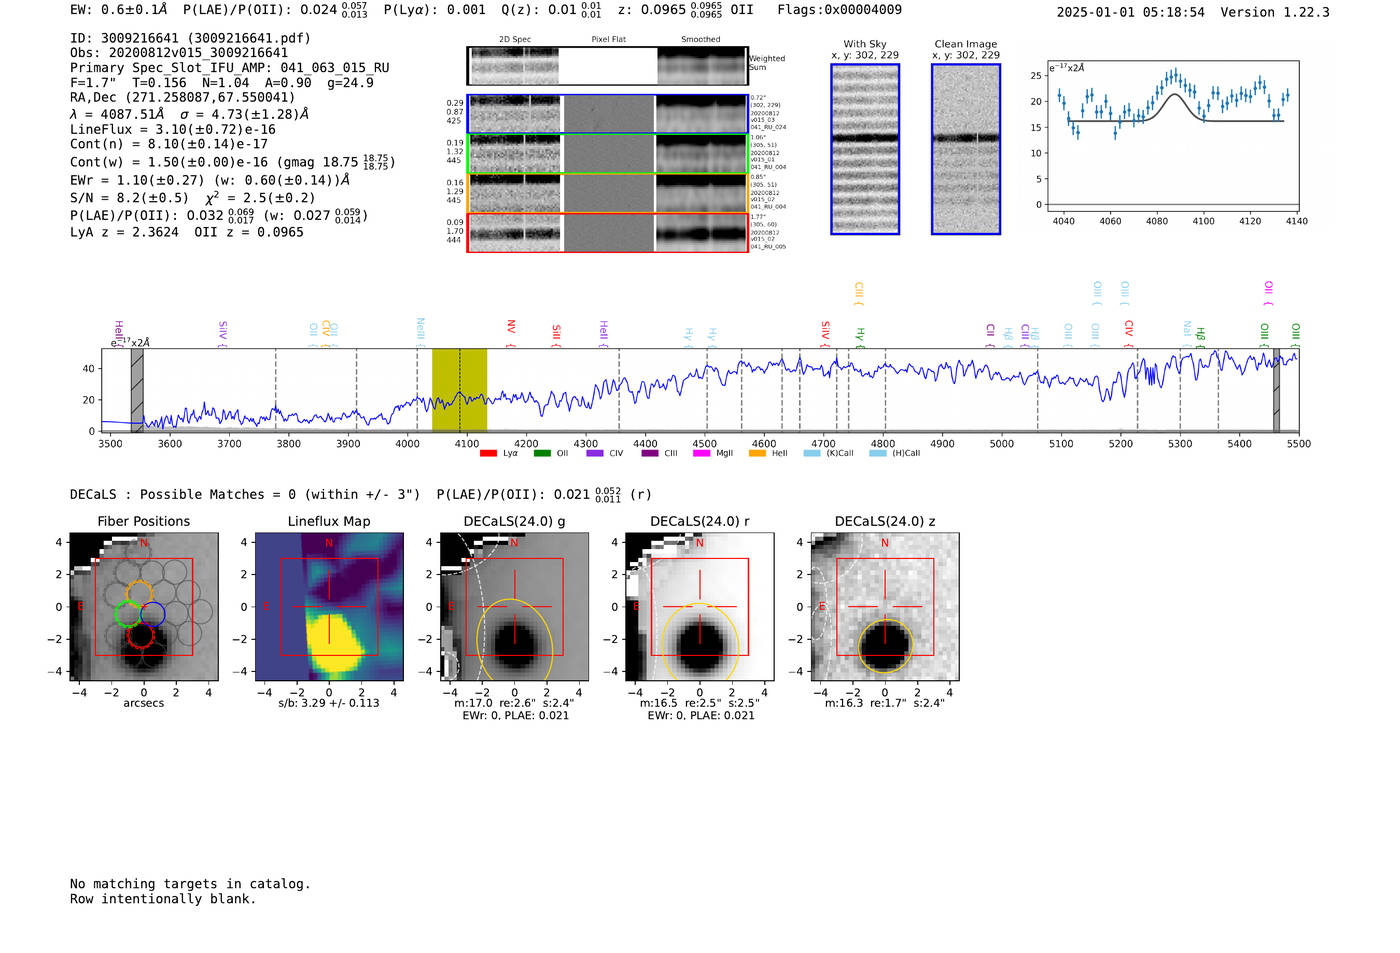This screenshot has height=953, width=1400.
Task: Click the green OII legend swatch
Action: pyautogui.click(x=542, y=454)
